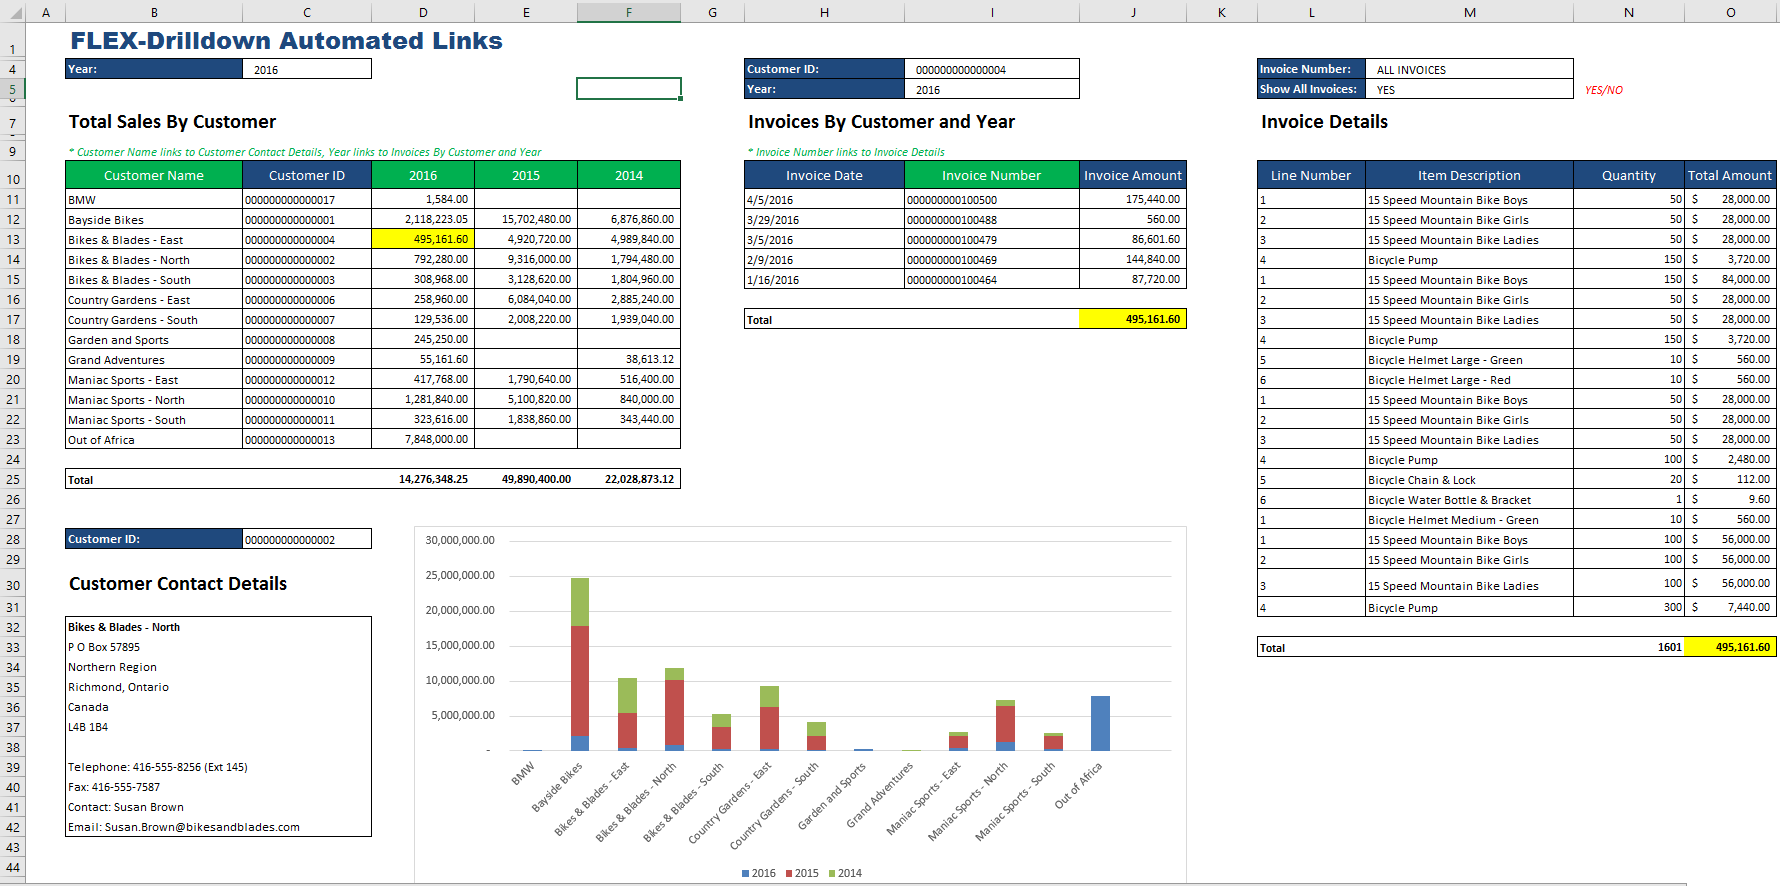Click the Bayside Bikes customer name link
This screenshot has width=1780, height=886.
click(x=106, y=220)
